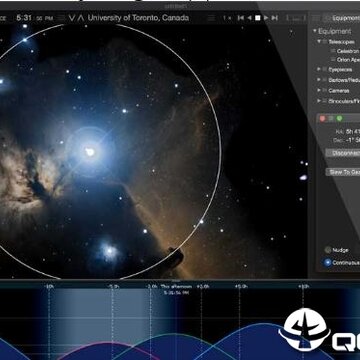This screenshot has width=360, height=360.
Task: Open the menu icon left of time step
Action: coord(211,18)
